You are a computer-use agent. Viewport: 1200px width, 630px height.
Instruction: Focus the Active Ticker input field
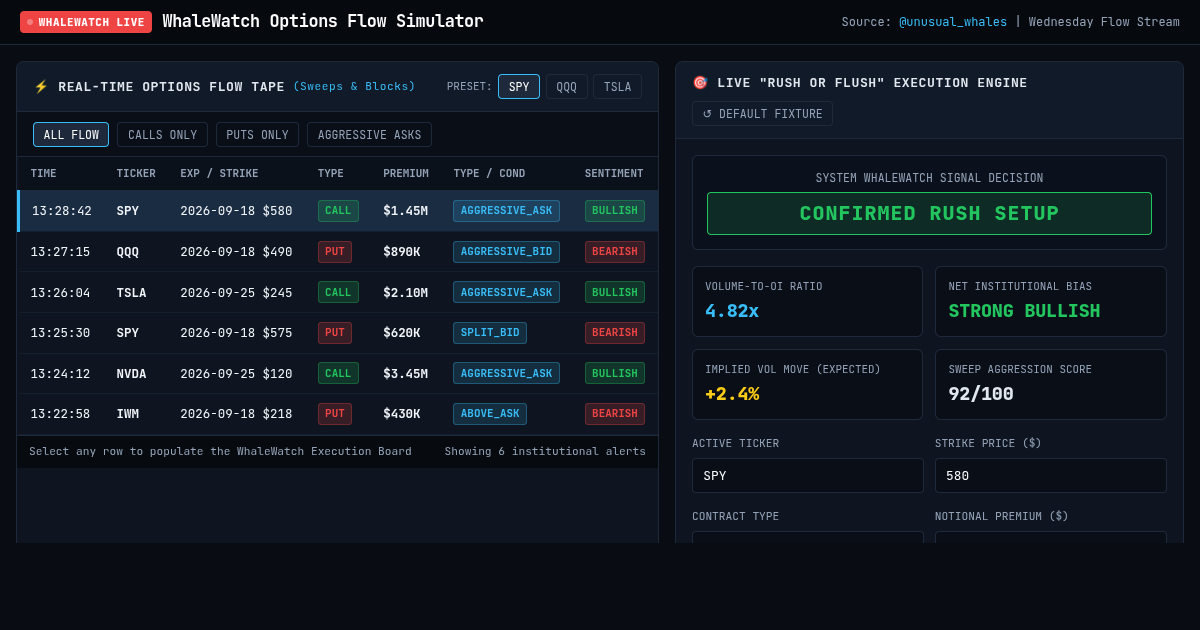(808, 476)
